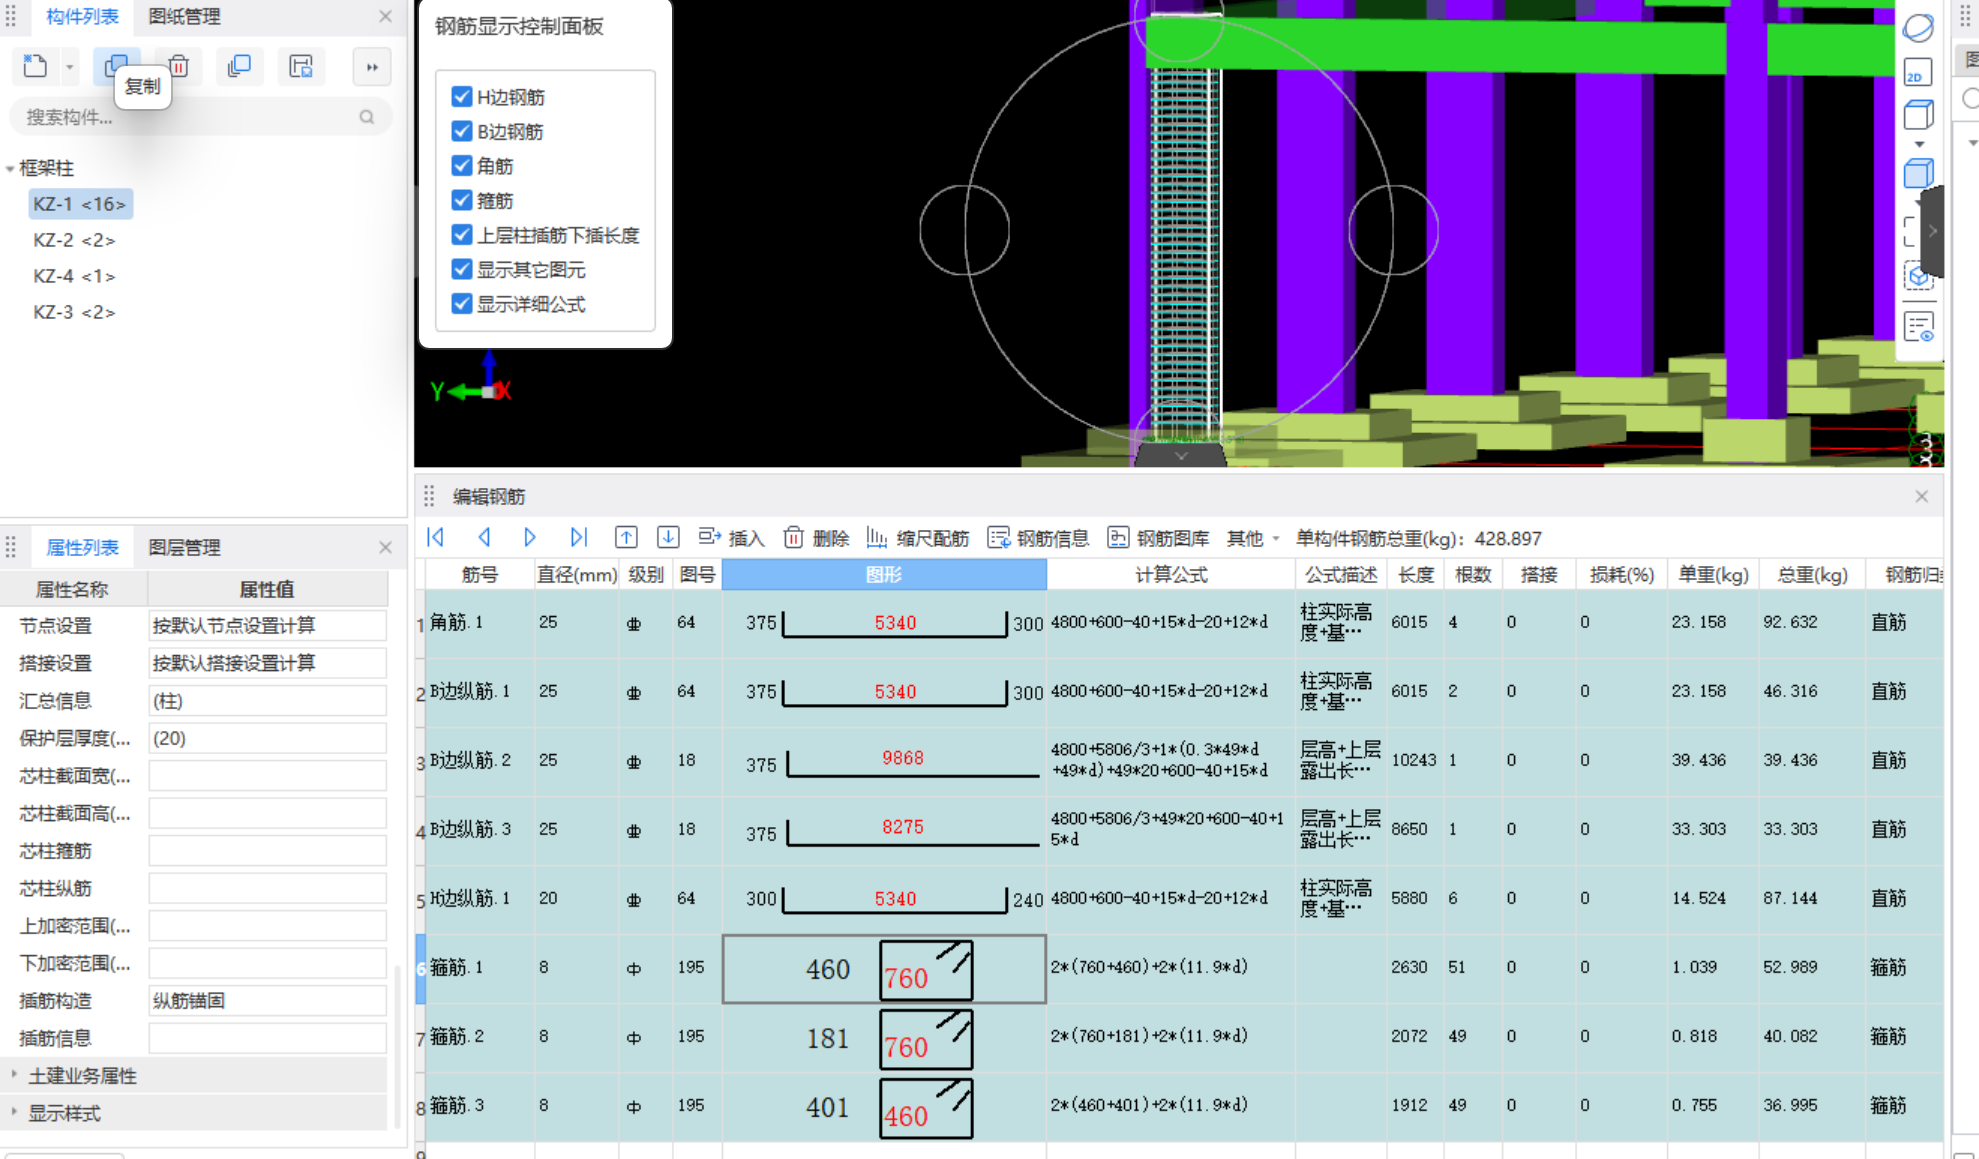This screenshot has height=1159, width=1979.
Task: Click the dark side panel expand arrow
Action: [x=1933, y=231]
